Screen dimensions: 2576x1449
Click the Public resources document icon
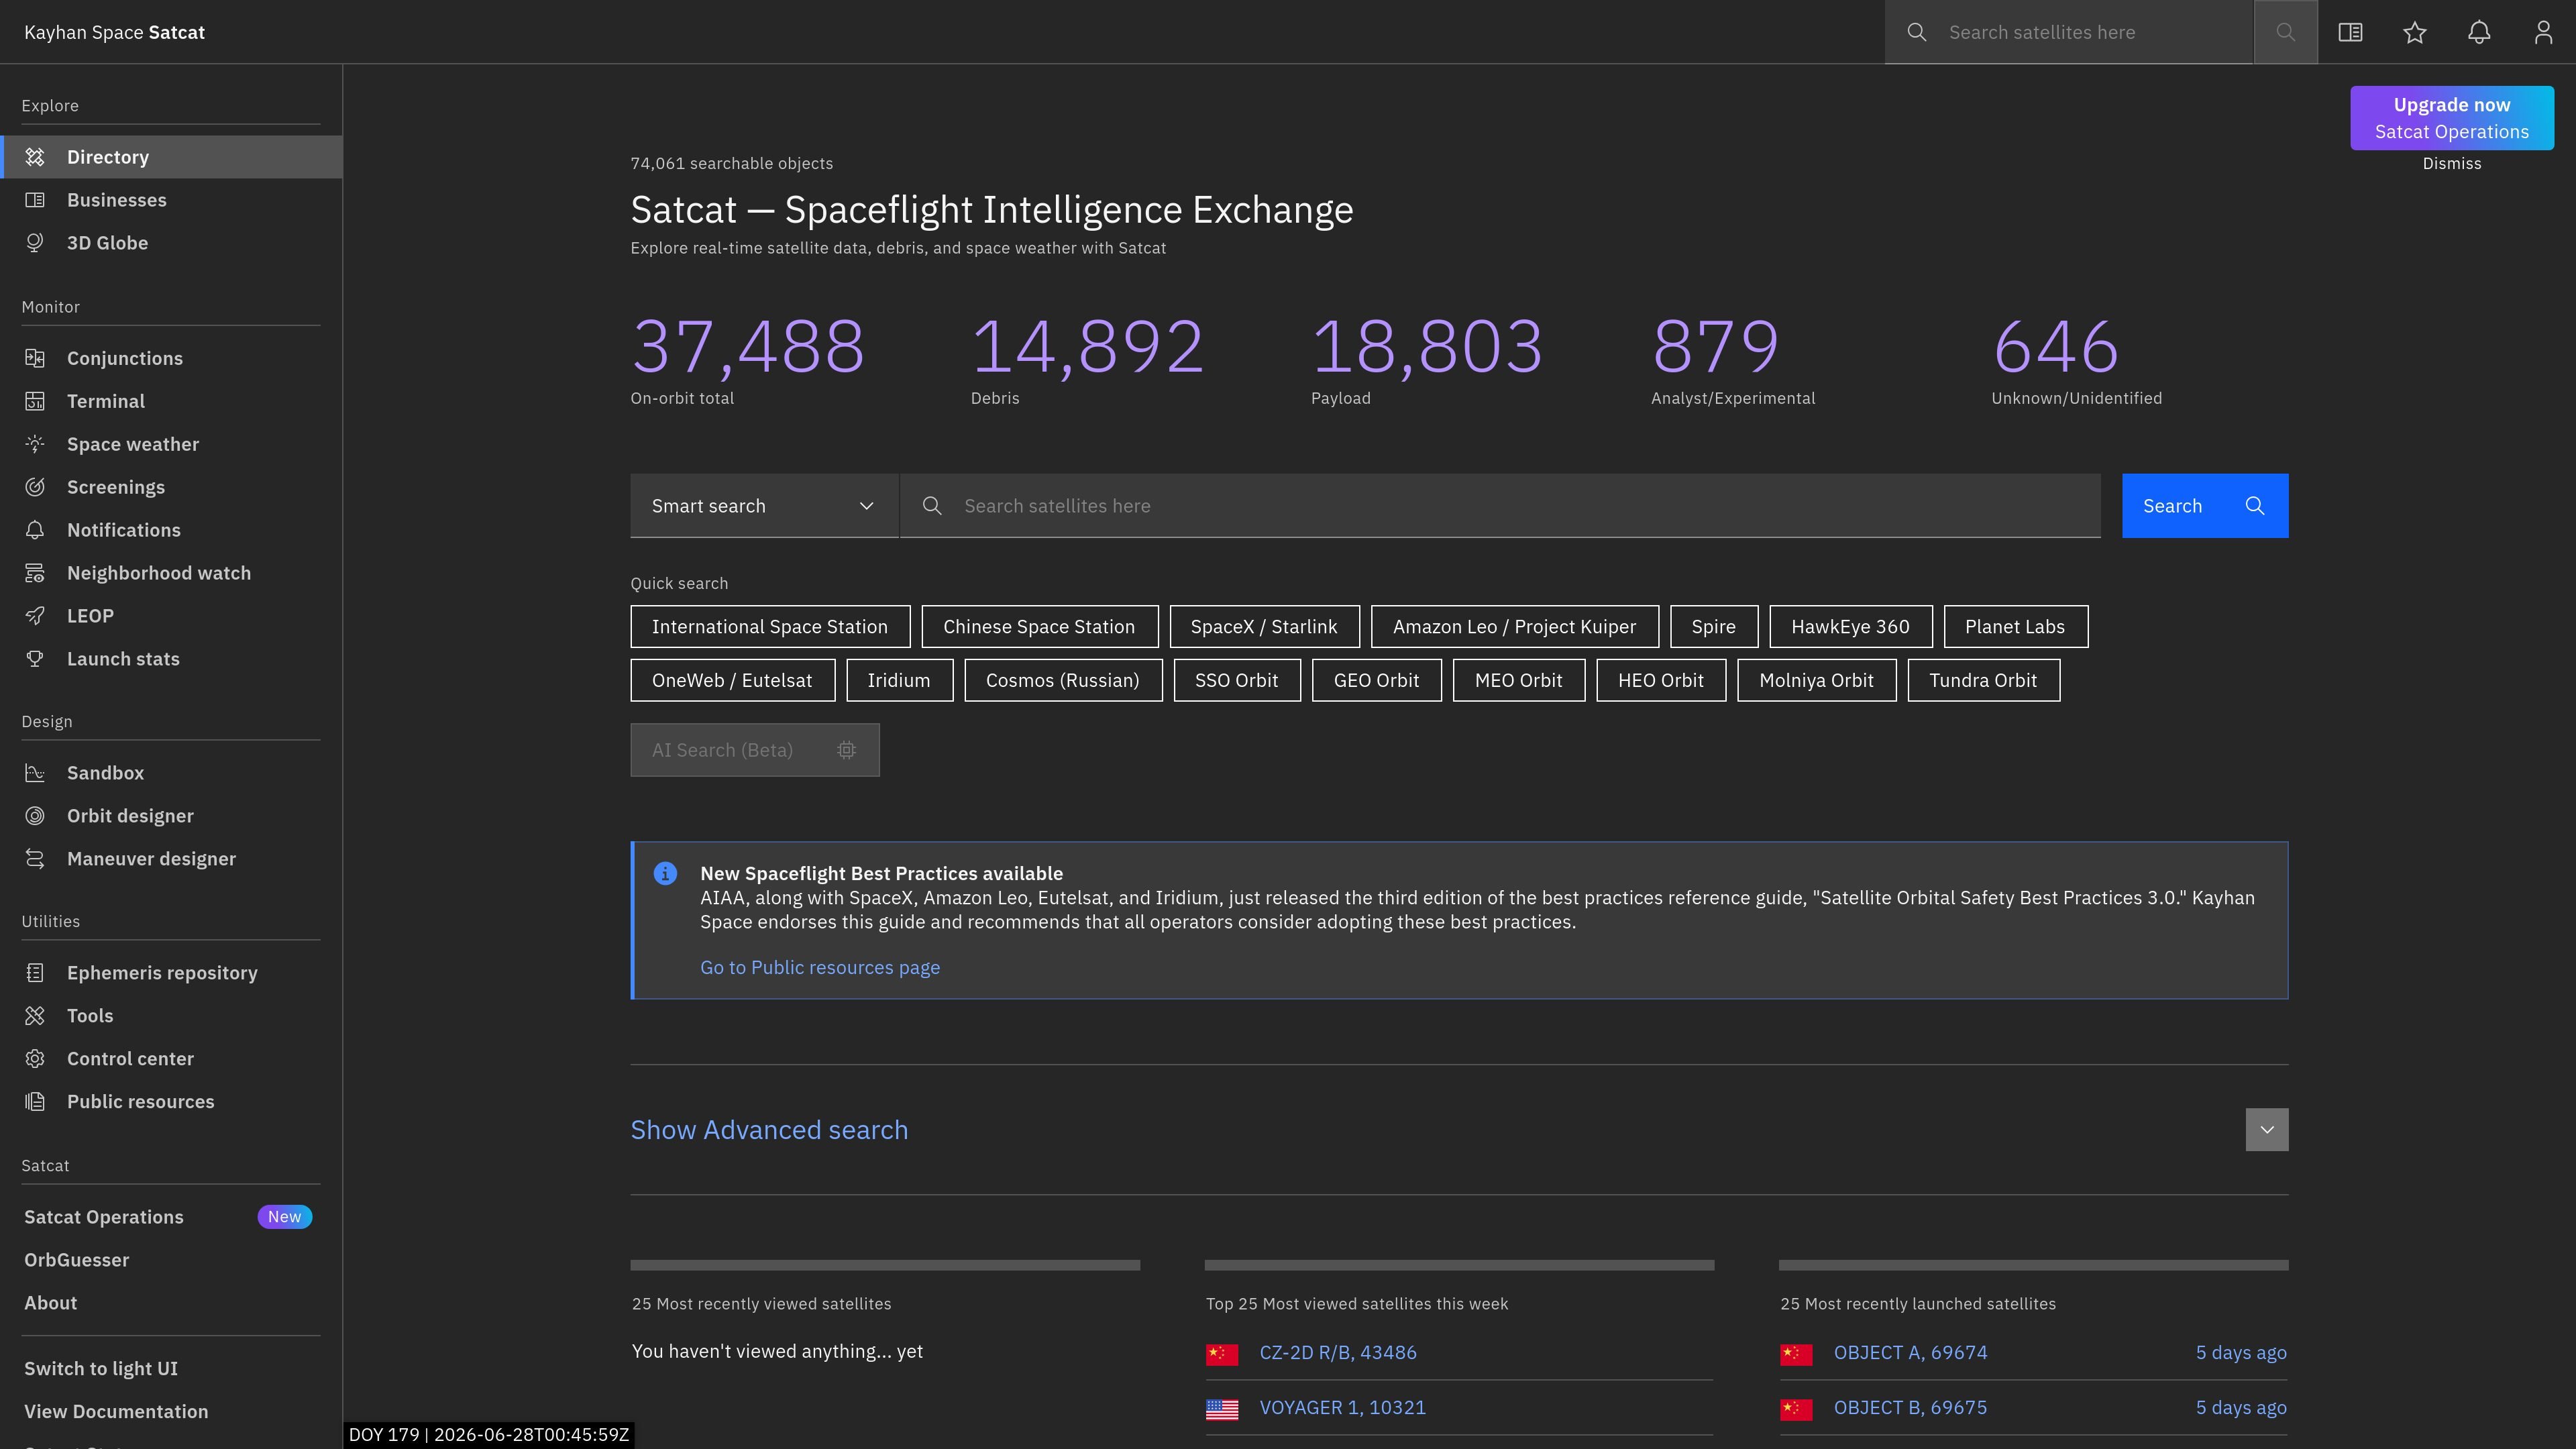point(35,1102)
